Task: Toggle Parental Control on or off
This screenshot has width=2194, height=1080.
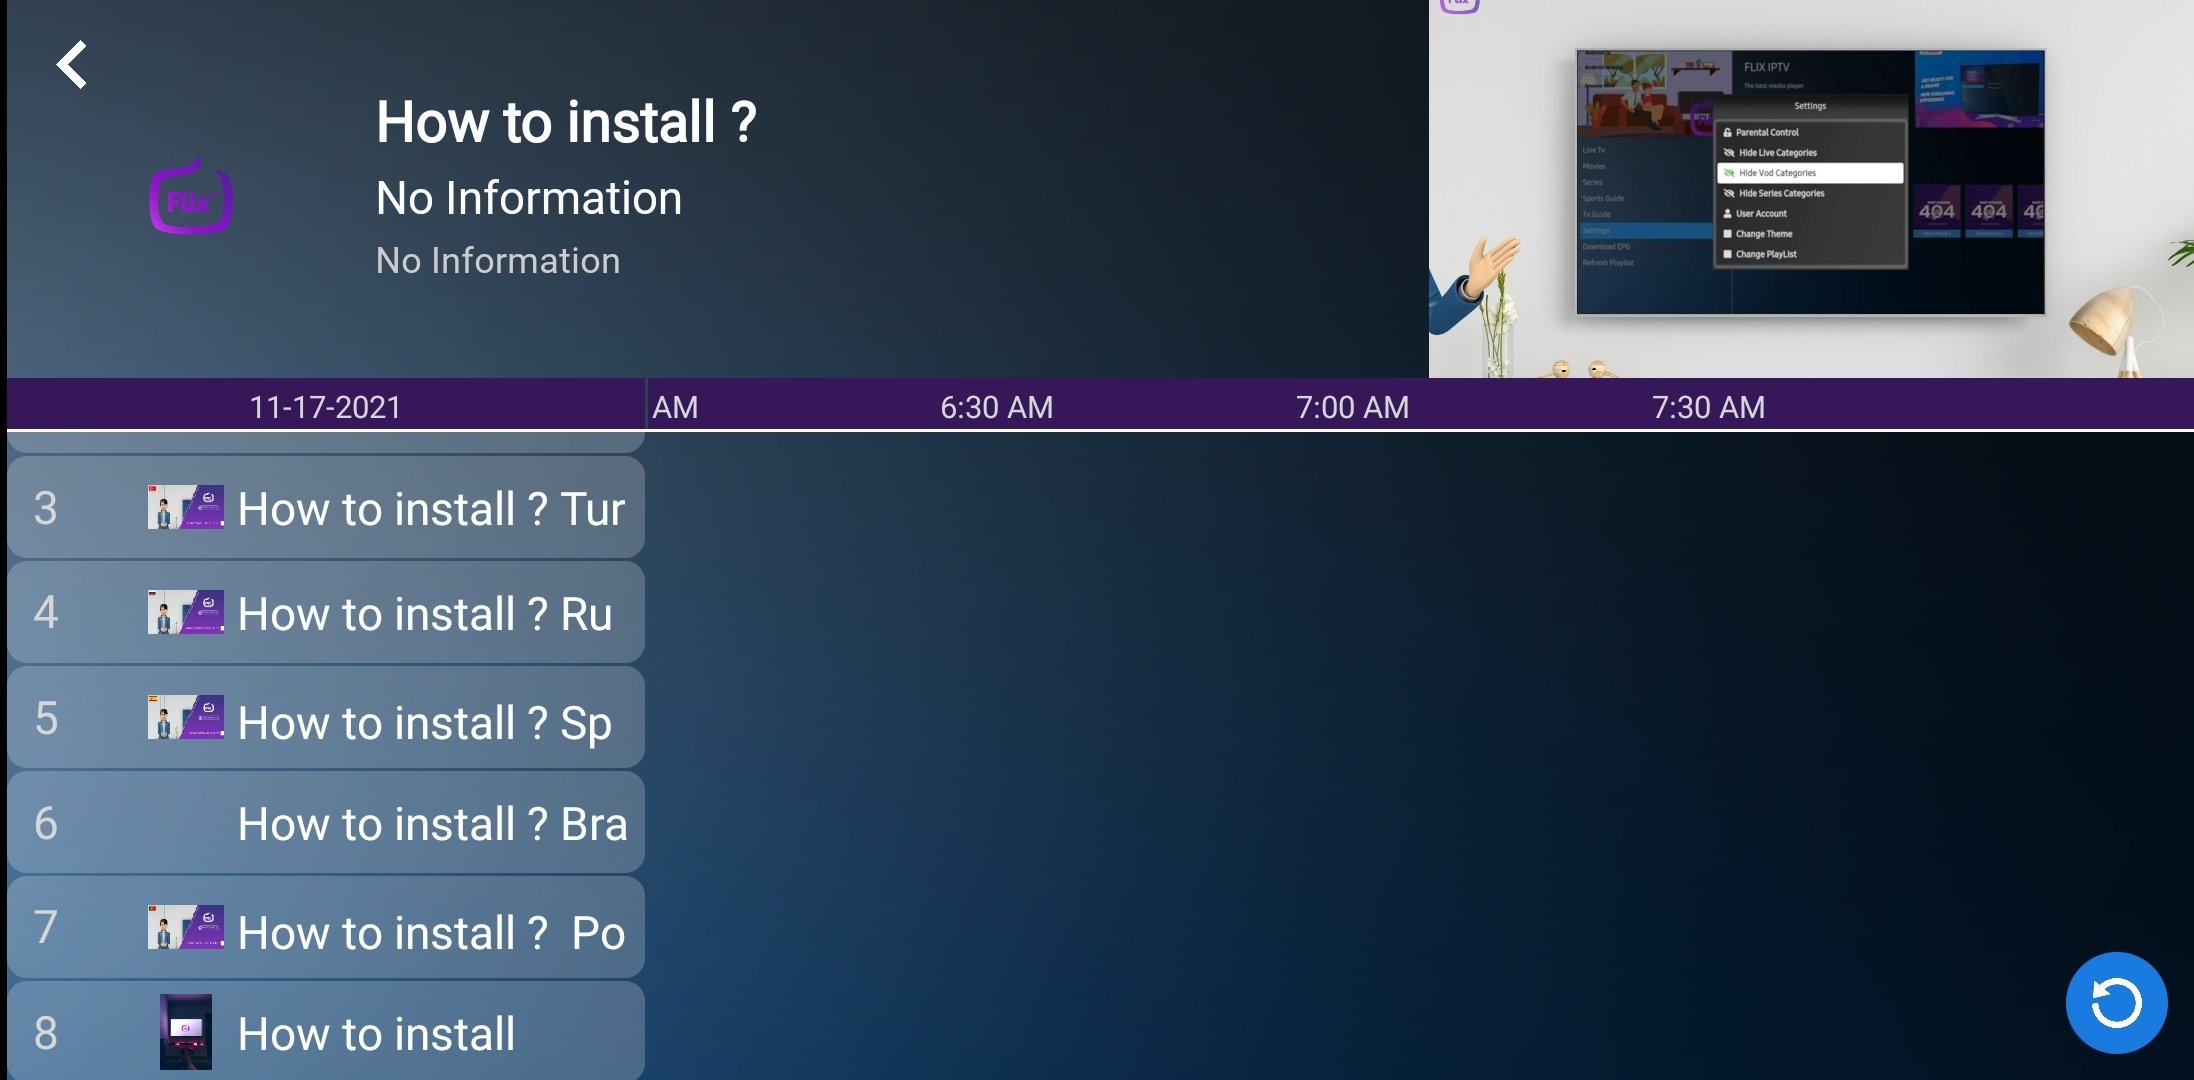Action: tap(1769, 132)
